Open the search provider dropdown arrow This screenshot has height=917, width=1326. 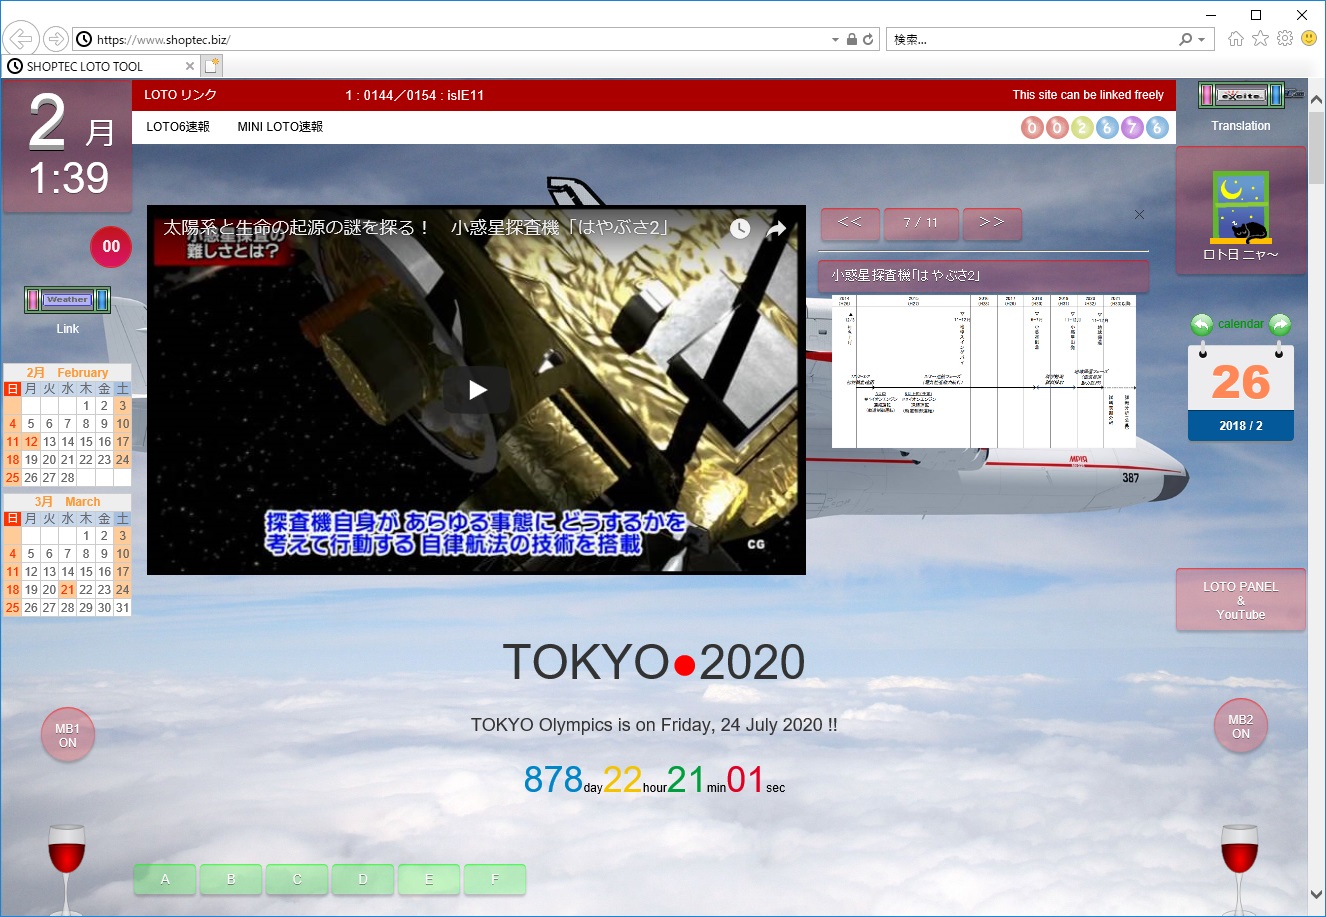pyautogui.click(x=1203, y=40)
